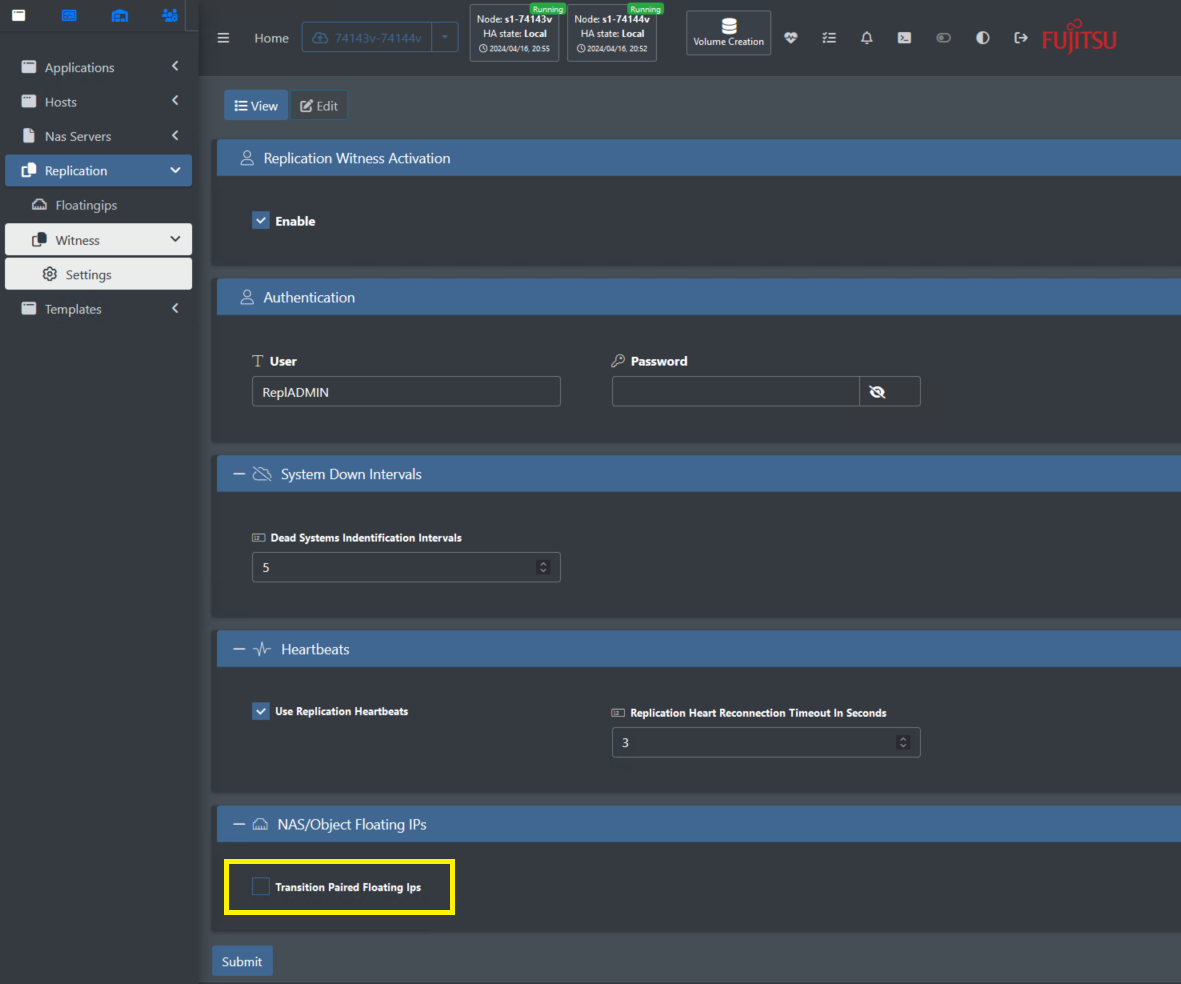
Task: Collapse the Heartbeats section
Action: click(x=239, y=649)
